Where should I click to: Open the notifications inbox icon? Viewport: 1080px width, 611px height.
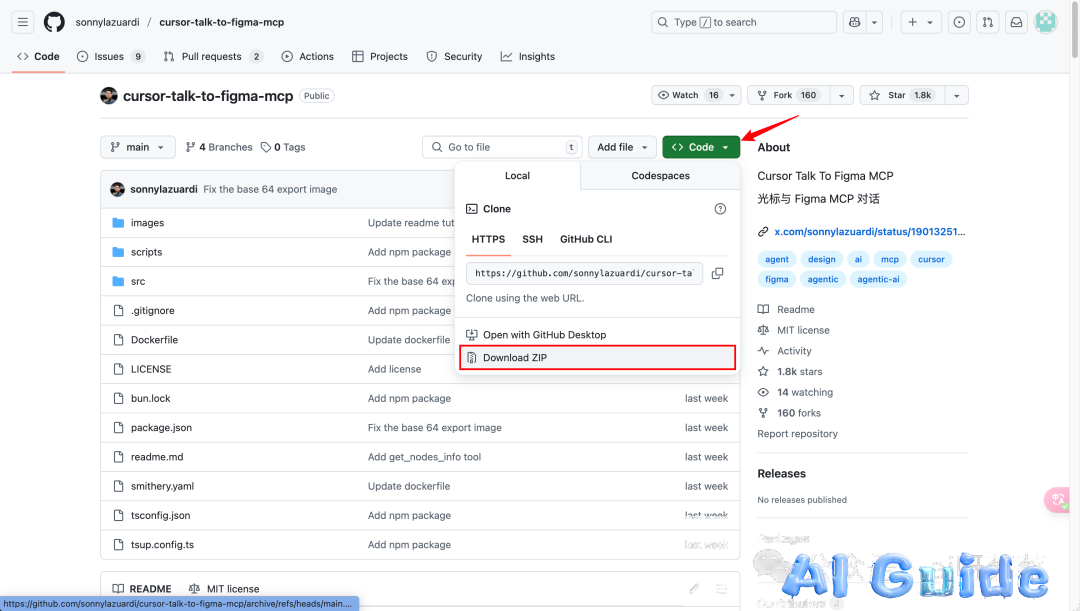click(x=1016, y=22)
